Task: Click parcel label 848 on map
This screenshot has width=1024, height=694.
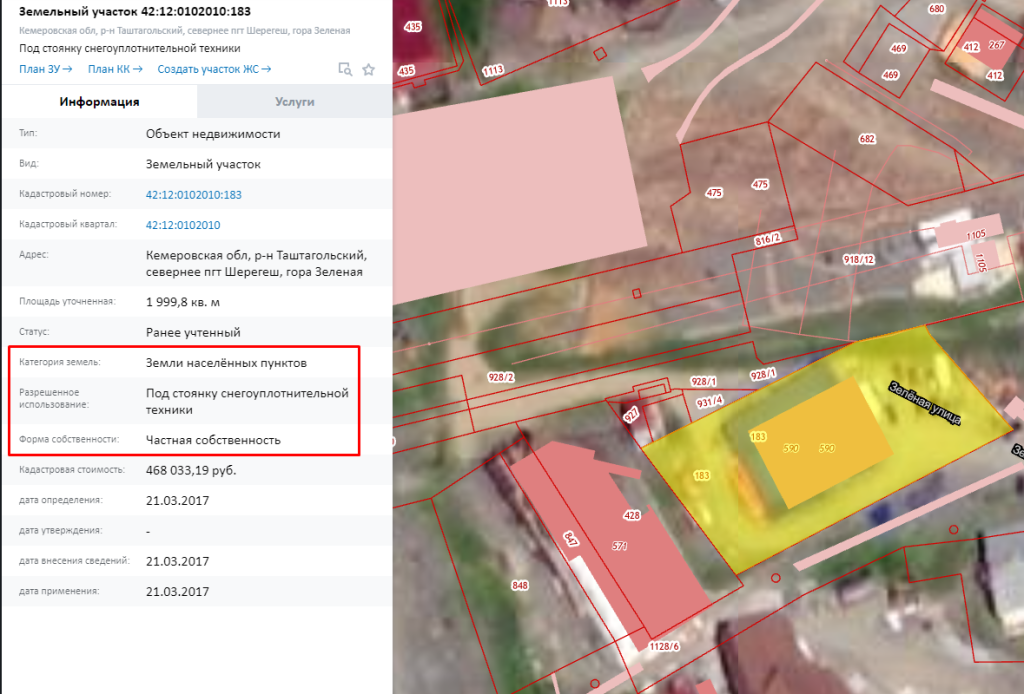Action: (520, 585)
